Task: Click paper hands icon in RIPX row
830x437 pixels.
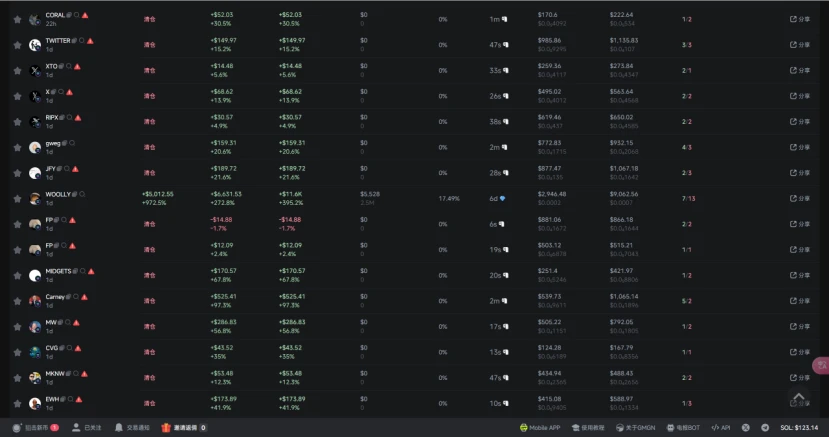Action: 505,122
